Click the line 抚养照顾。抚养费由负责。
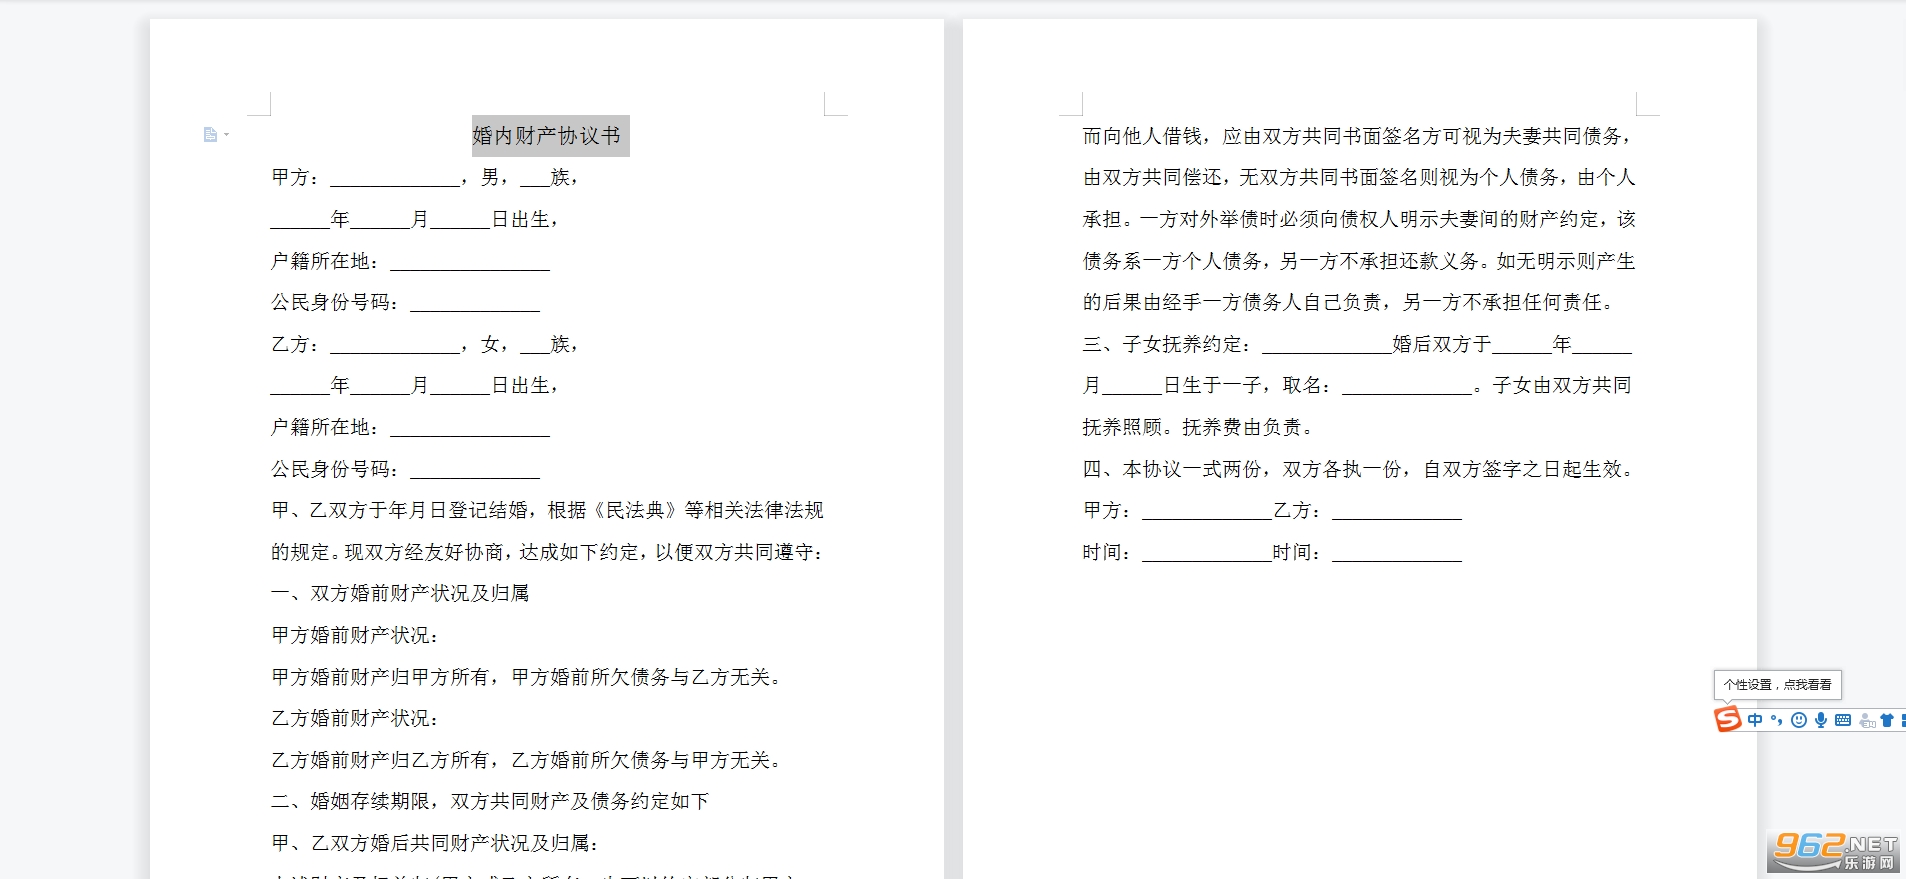This screenshot has width=1906, height=879. [1198, 428]
